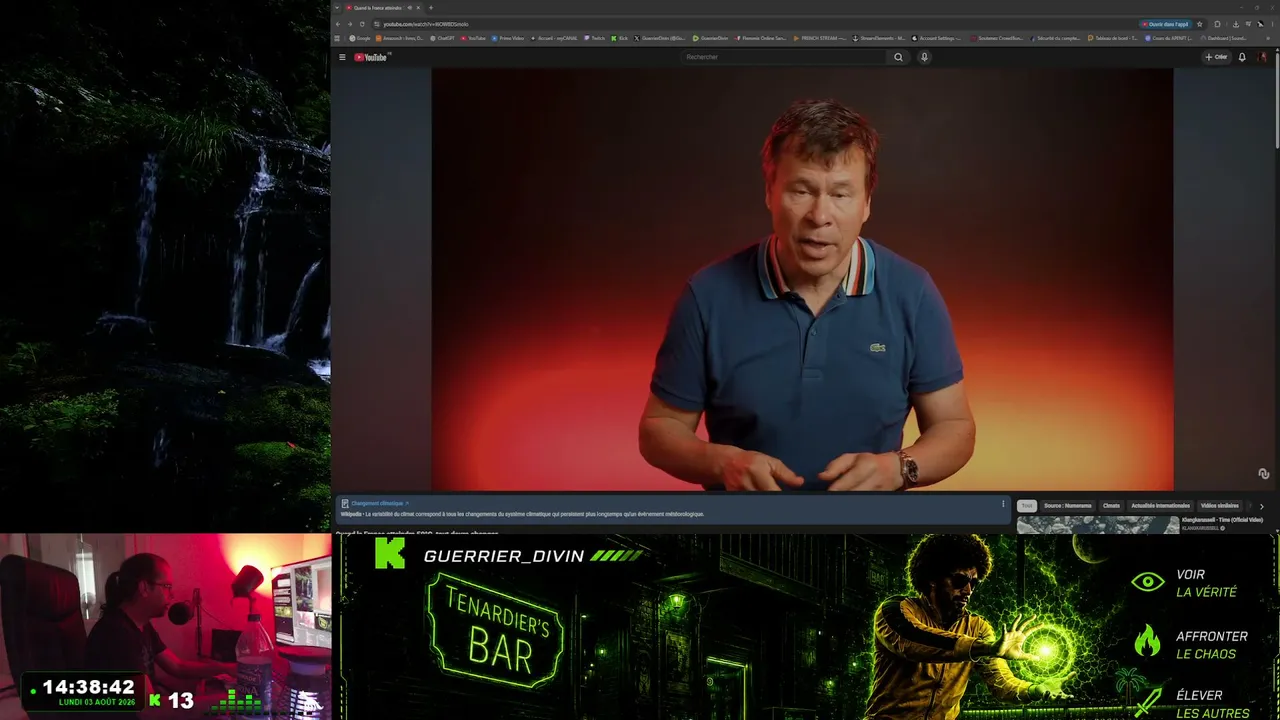Go forward with the browser forward arrow
The width and height of the screenshot is (1280, 720).
coord(350,24)
